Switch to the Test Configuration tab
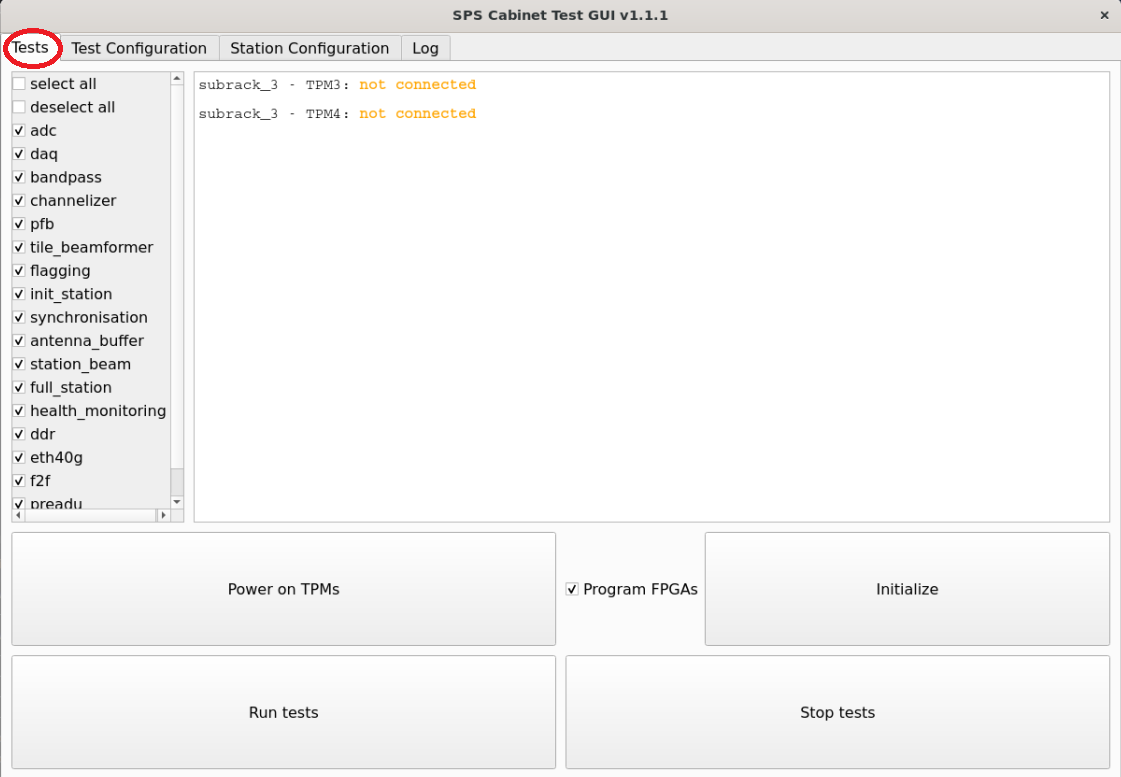Screen dimensions: 1121x777 139,47
